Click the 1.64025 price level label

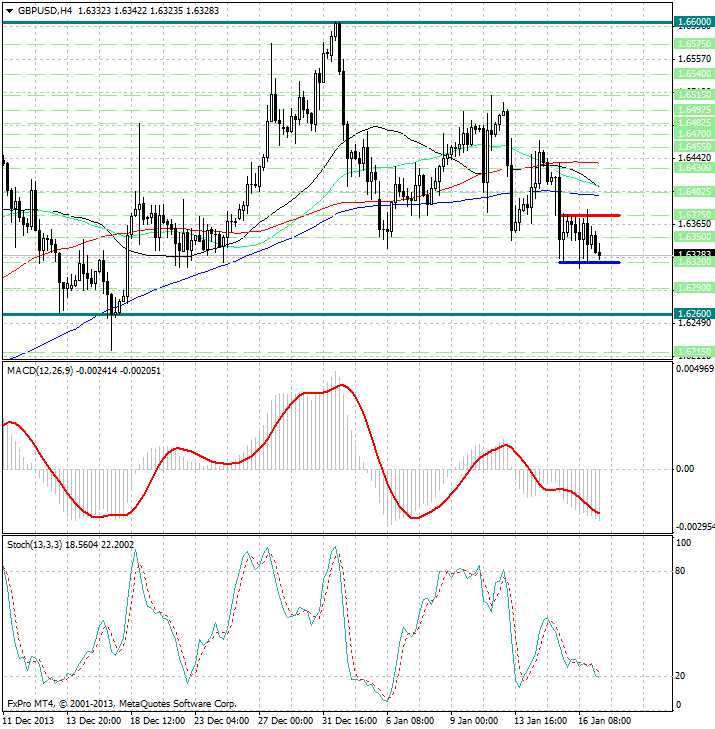pos(694,192)
